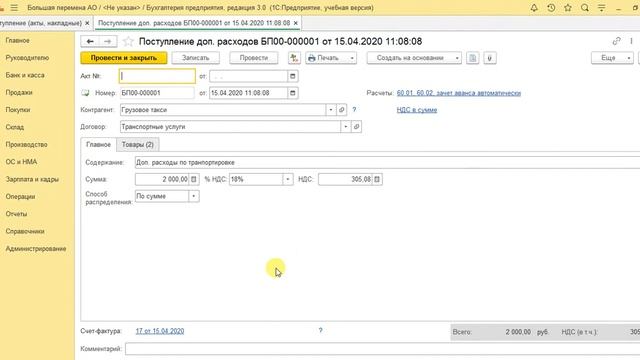The height and width of the screenshot is (360, 640).
Task: Open счет-фактура 17 от 15.04.2020 link
Action: tap(160, 331)
